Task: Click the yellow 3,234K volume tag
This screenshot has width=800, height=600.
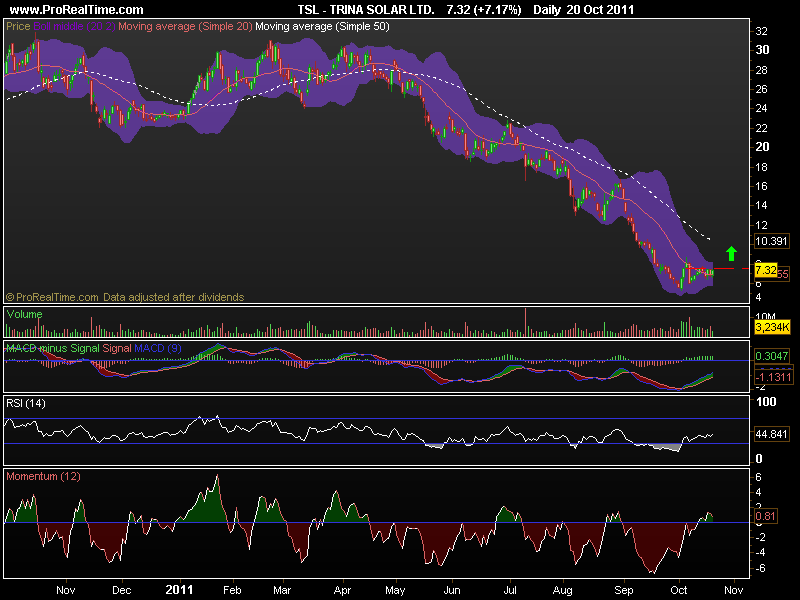Action: (x=772, y=327)
